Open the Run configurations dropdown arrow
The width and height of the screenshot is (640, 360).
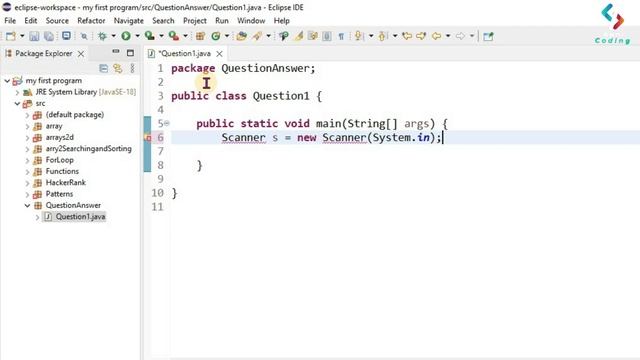[x=138, y=36]
